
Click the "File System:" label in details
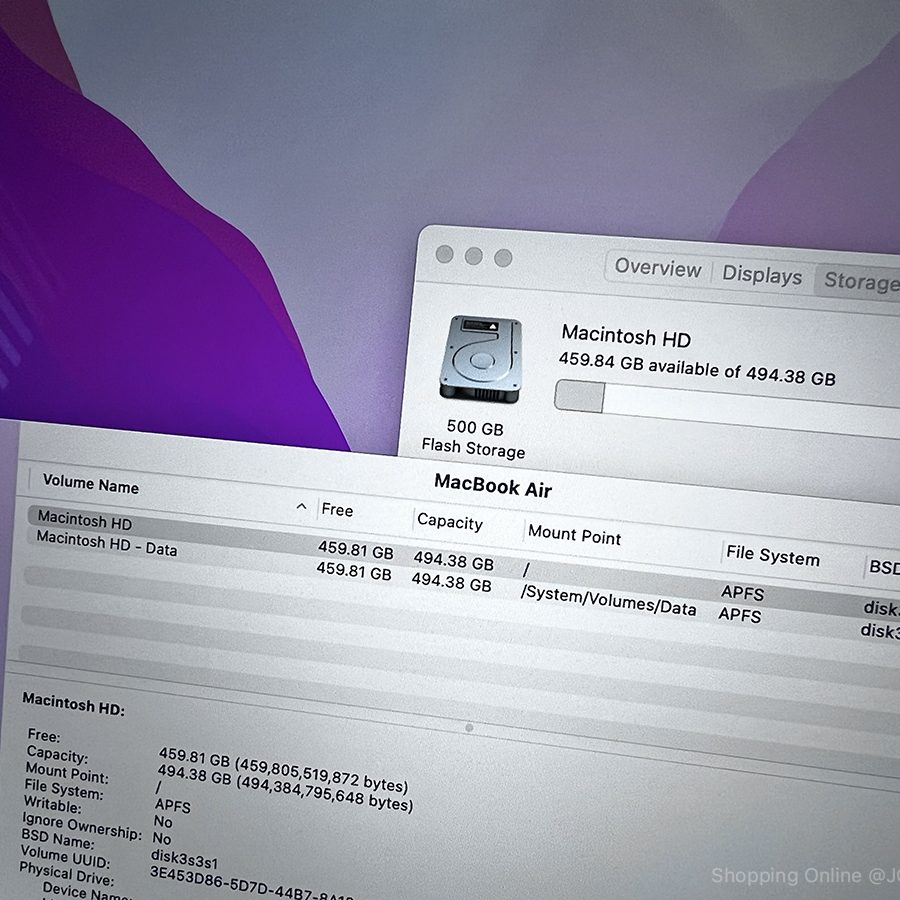(x=64, y=789)
